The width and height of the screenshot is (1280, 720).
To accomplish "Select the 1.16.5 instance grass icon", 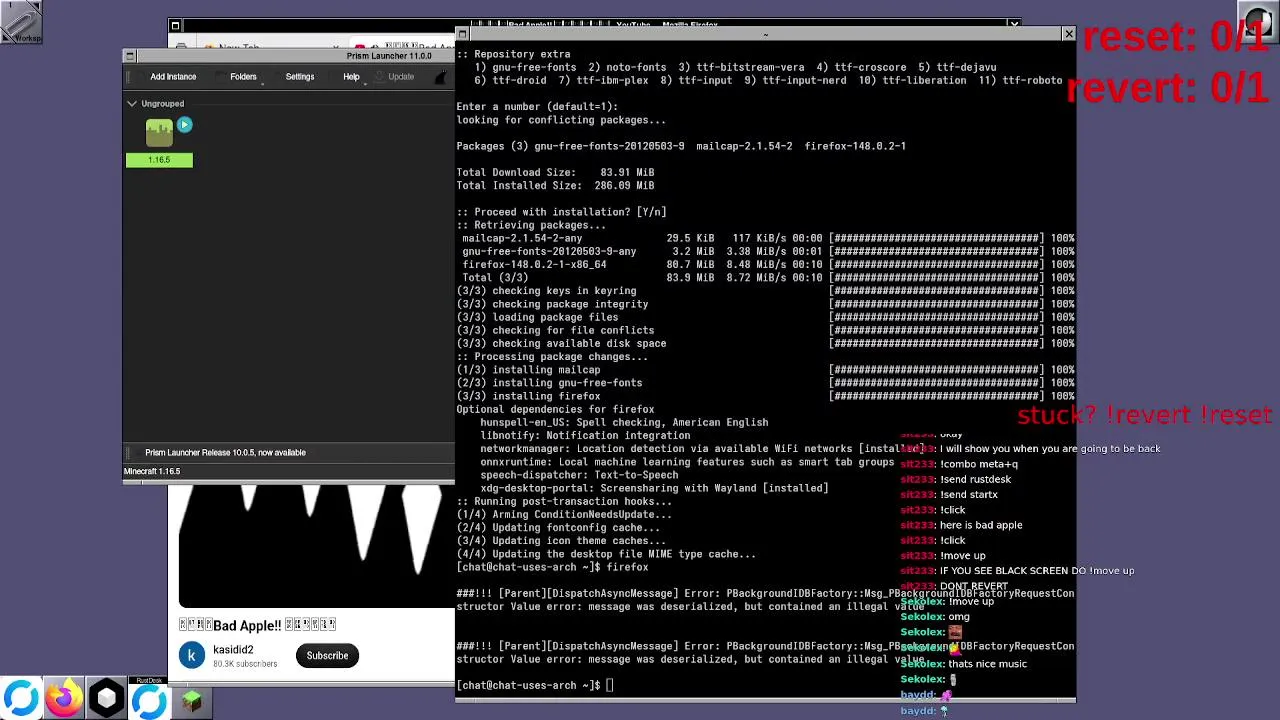I will [x=159, y=133].
